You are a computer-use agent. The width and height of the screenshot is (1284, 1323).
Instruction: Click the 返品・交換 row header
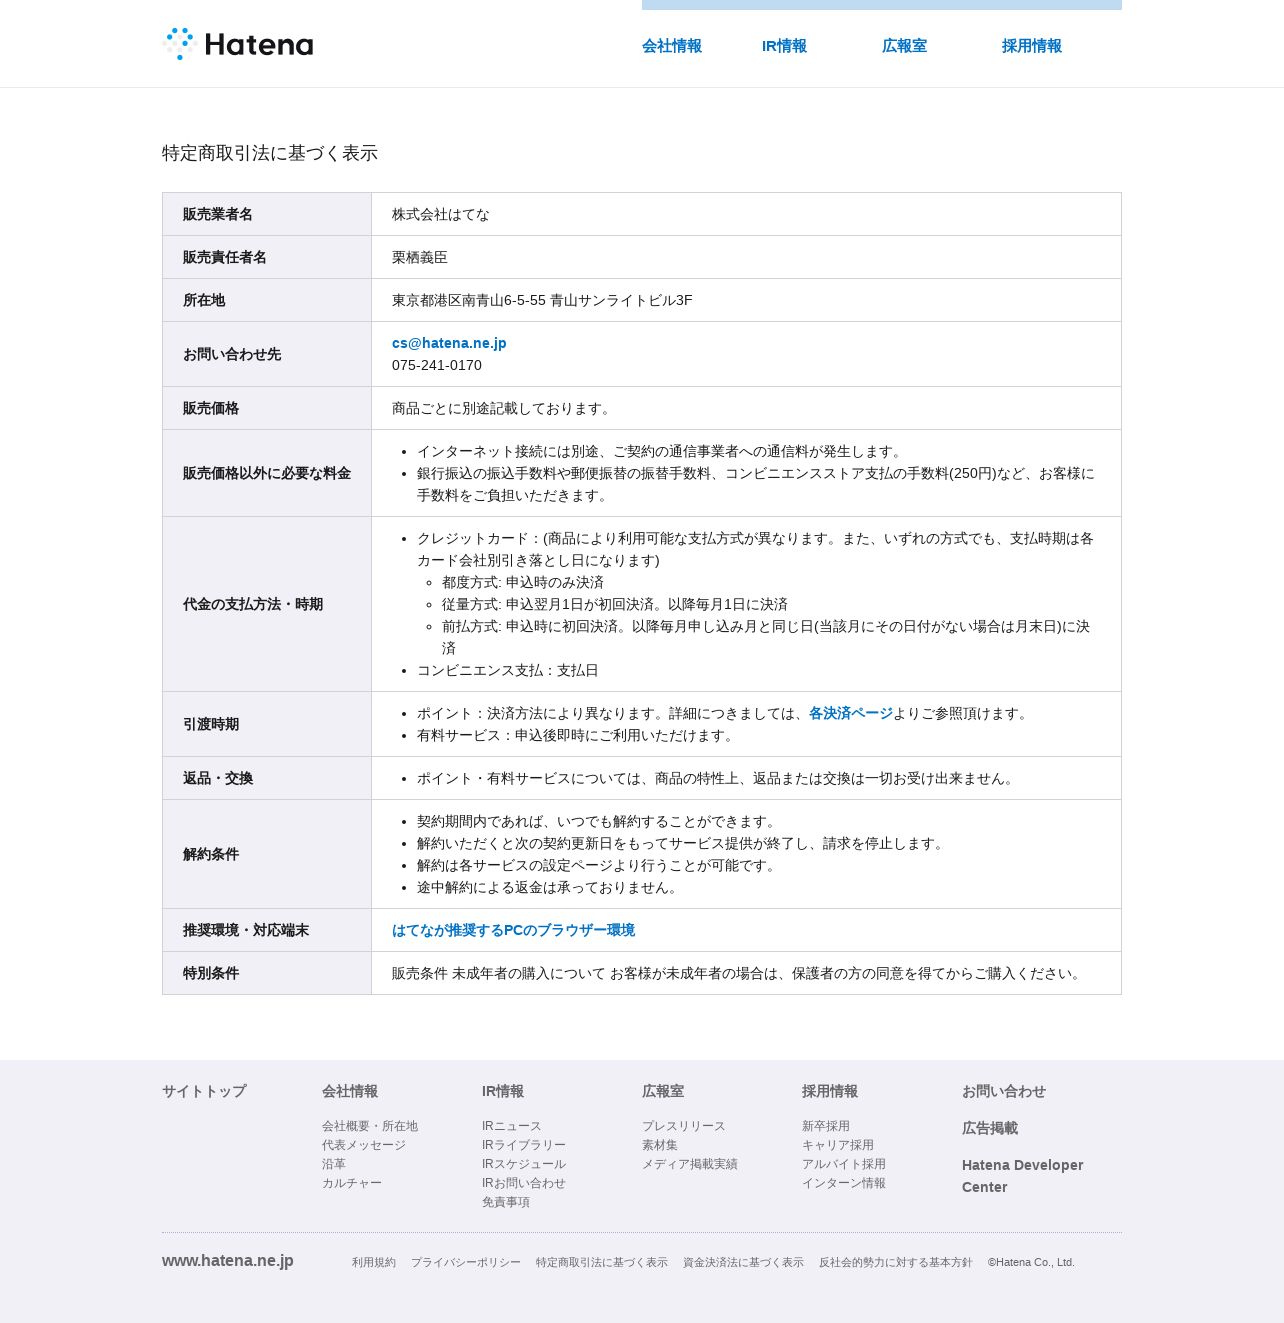[x=267, y=778]
